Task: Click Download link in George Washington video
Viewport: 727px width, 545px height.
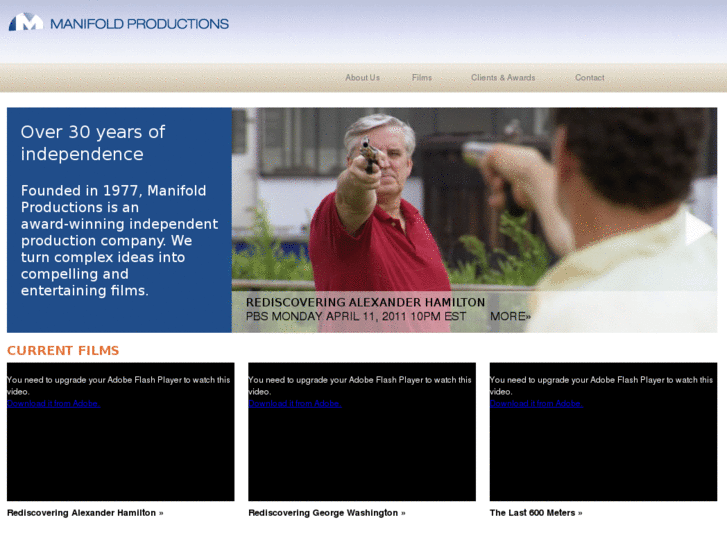Action: tap(295, 404)
